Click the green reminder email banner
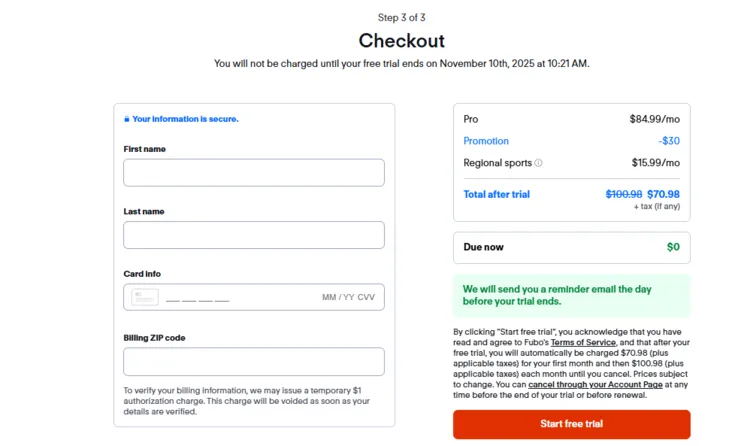The height and width of the screenshot is (446, 750). pos(571,295)
